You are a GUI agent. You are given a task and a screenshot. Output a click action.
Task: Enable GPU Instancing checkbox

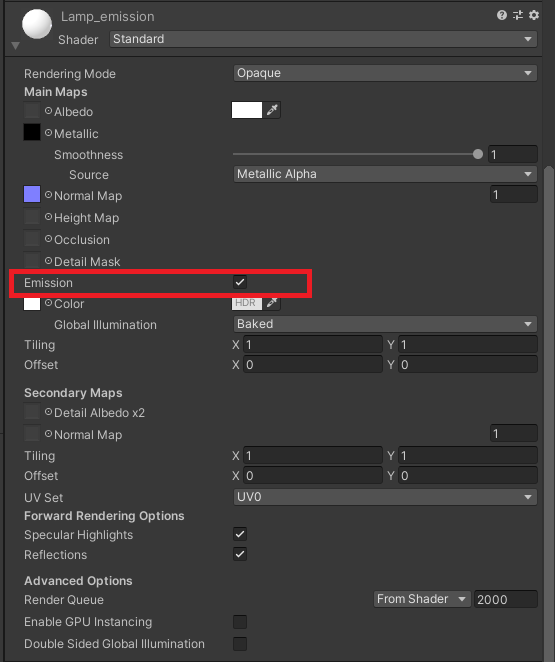pyautogui.click(x=240, y=621)
